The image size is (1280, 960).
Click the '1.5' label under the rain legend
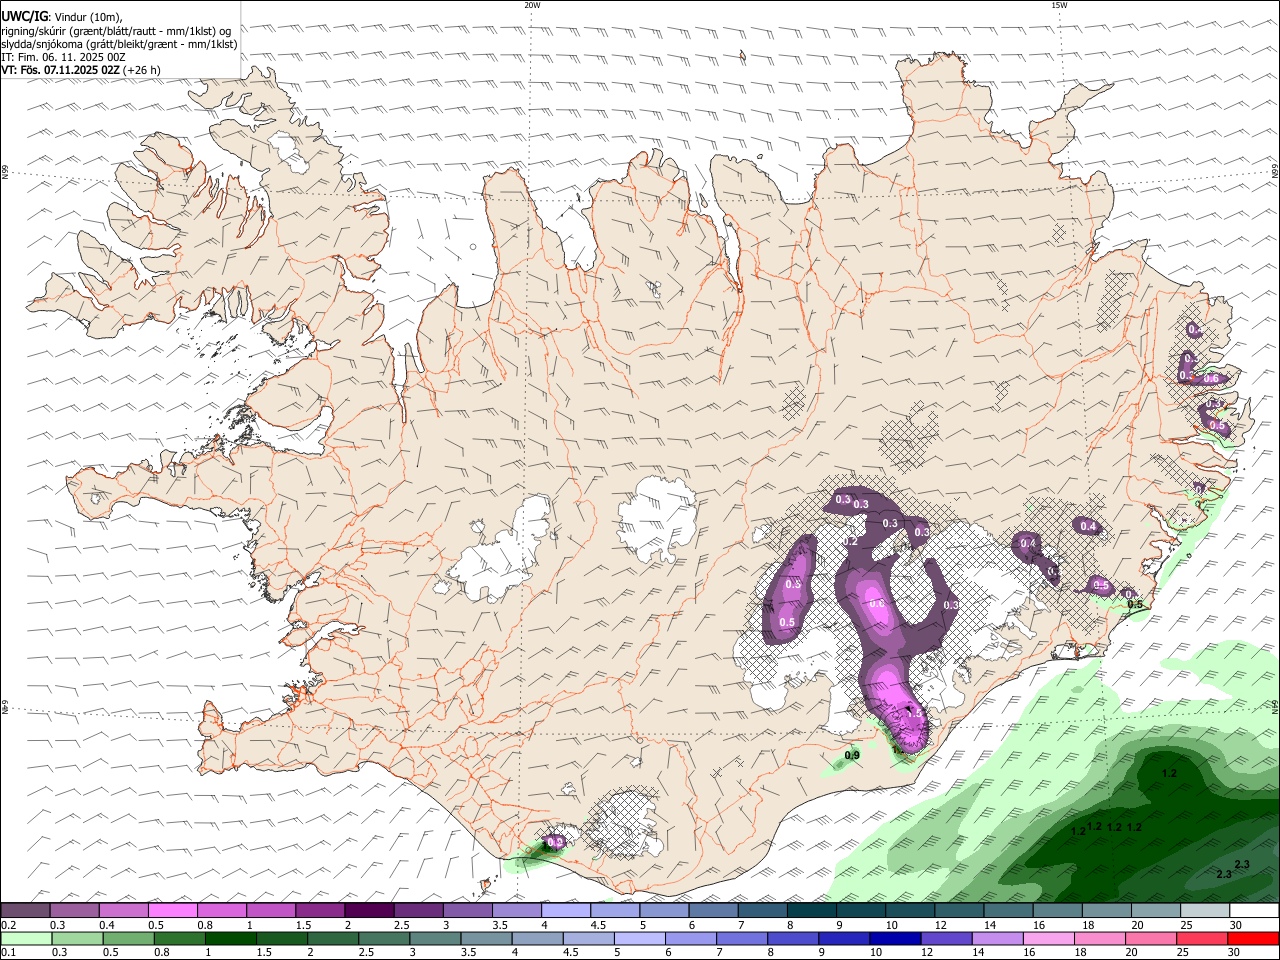(x=264, y=953)
